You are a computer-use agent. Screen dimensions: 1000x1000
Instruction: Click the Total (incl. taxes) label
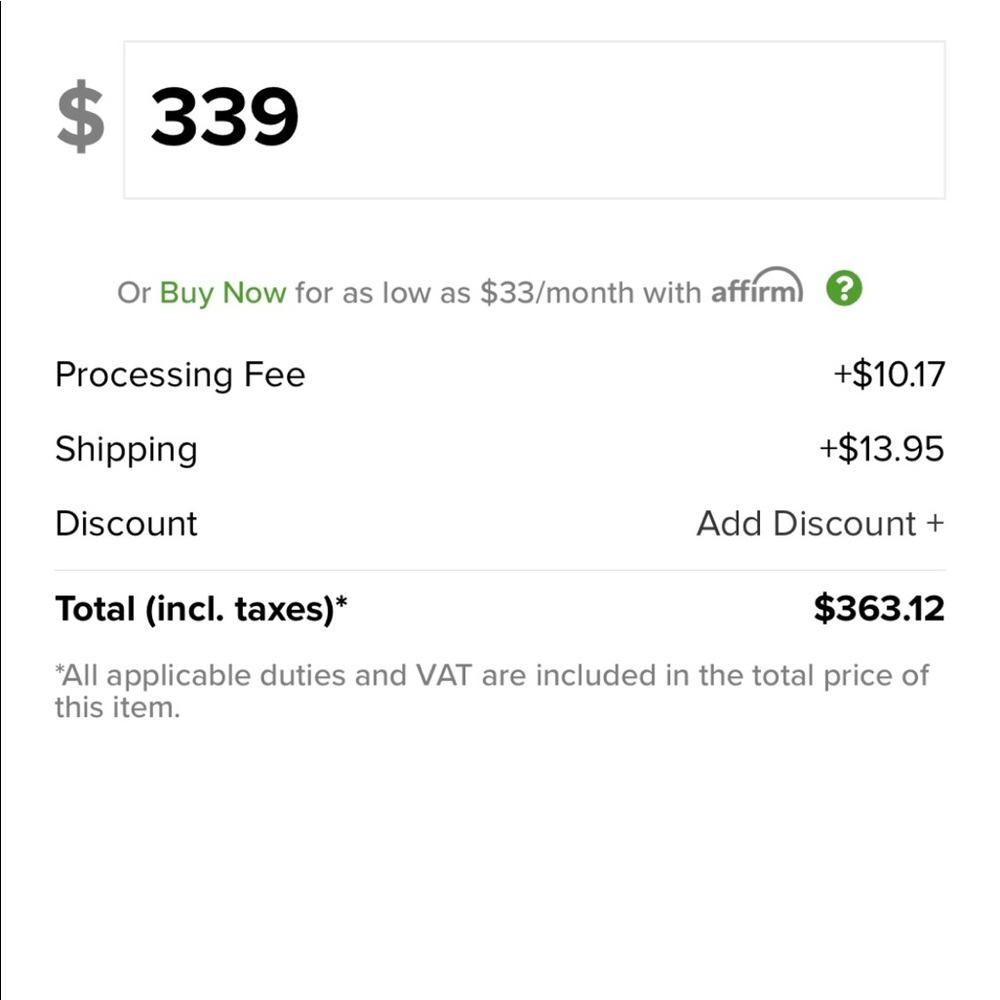tap(194, 608)
